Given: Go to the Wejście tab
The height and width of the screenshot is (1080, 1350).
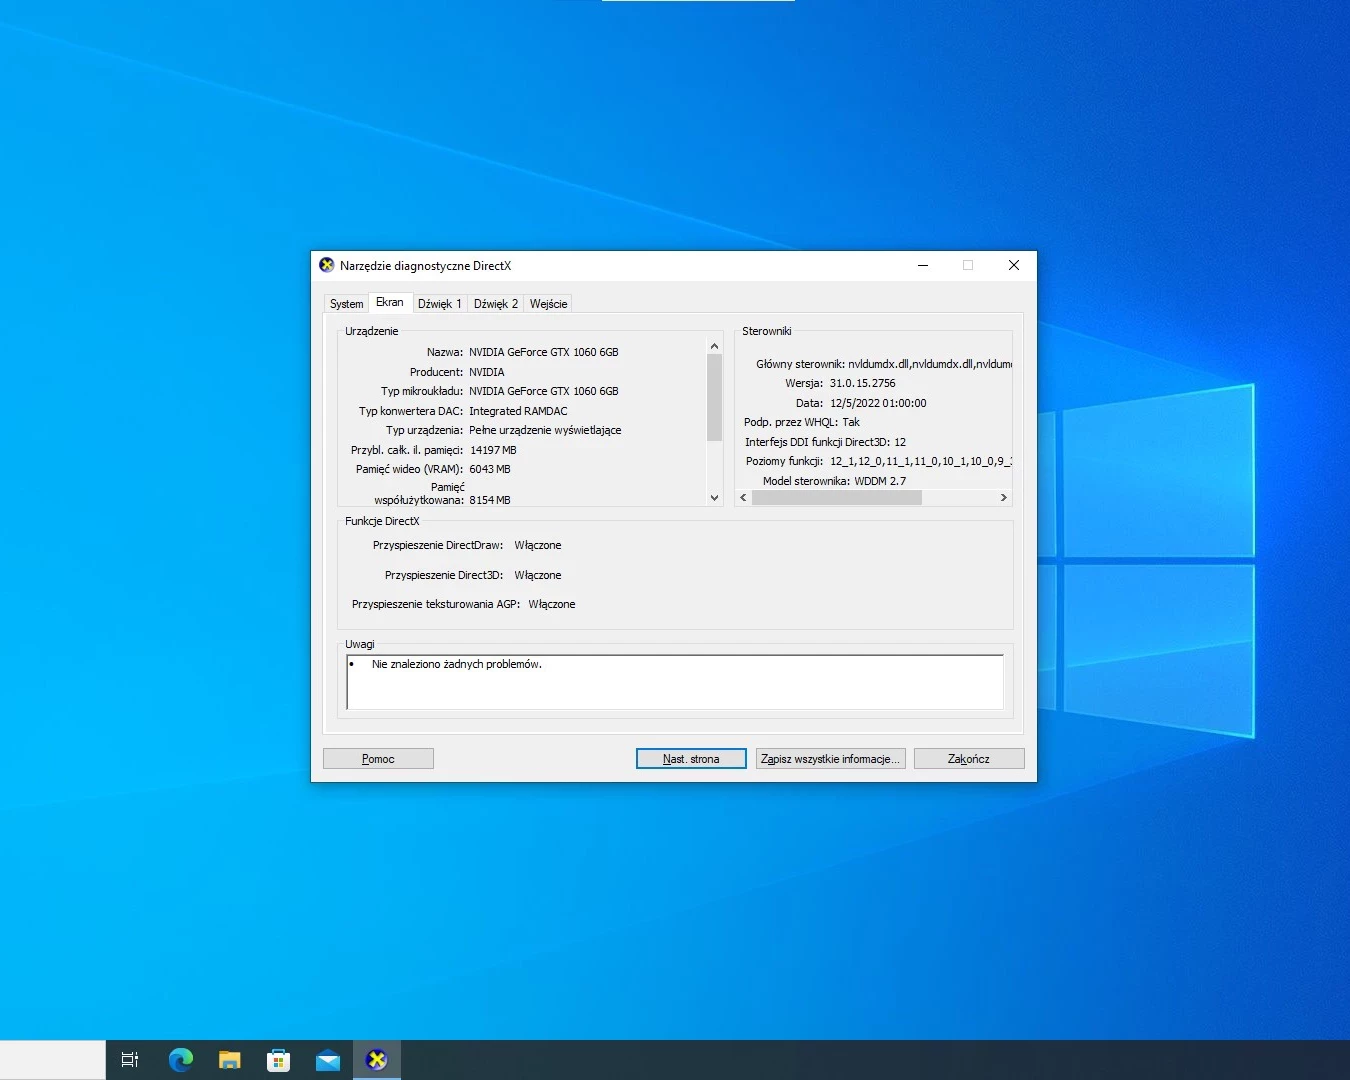Looking at the screenshot, I should [x=548, y=304].
